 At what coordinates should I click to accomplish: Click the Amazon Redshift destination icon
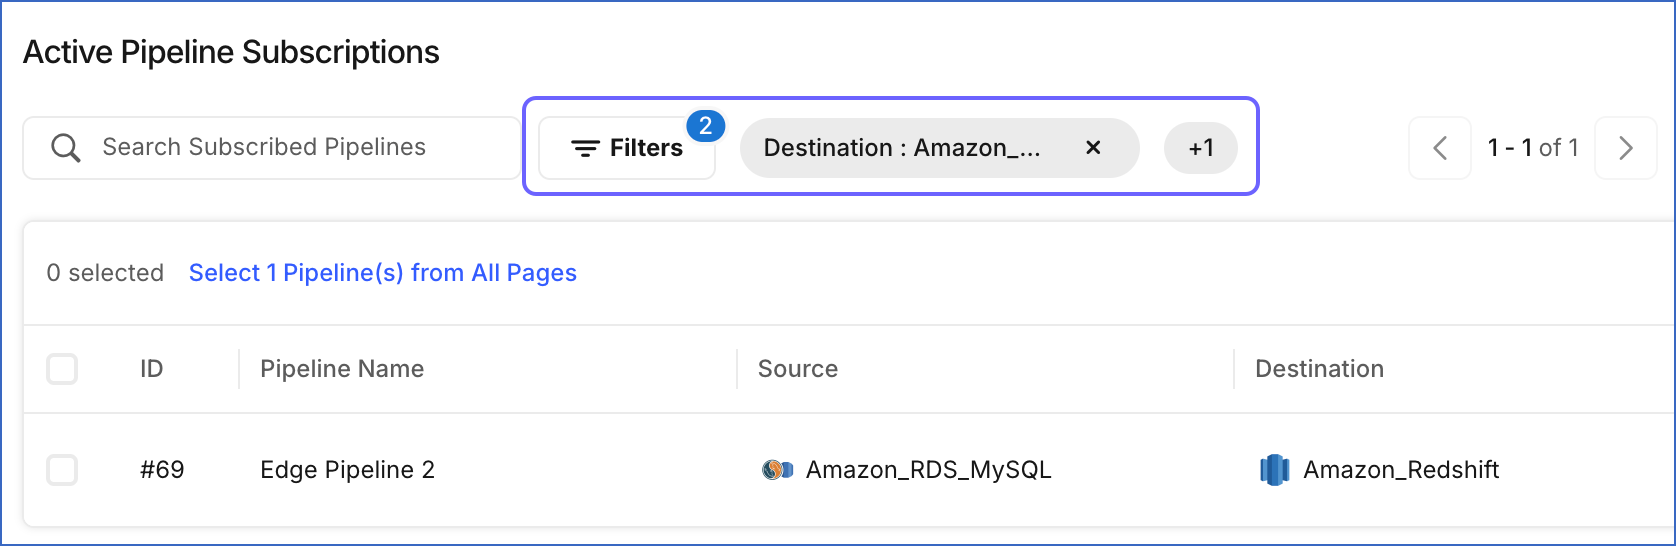coord(1274,469)
